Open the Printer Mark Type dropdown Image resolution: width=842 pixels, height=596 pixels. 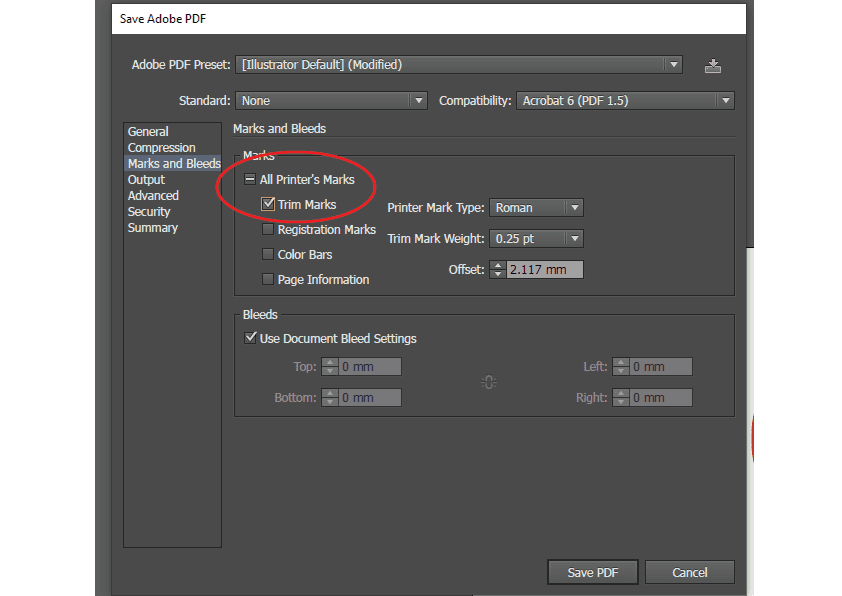tap(536, 208)
